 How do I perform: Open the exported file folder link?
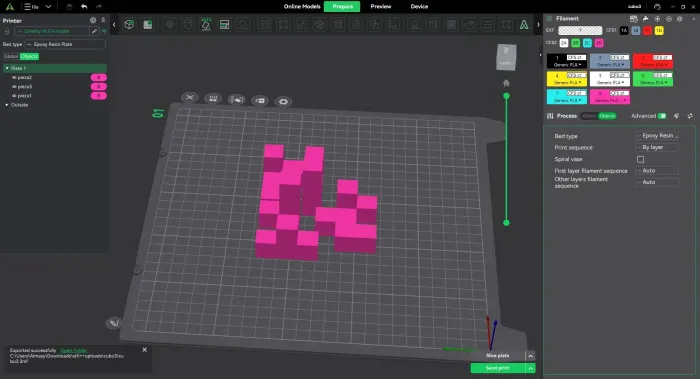coord(74,350)
